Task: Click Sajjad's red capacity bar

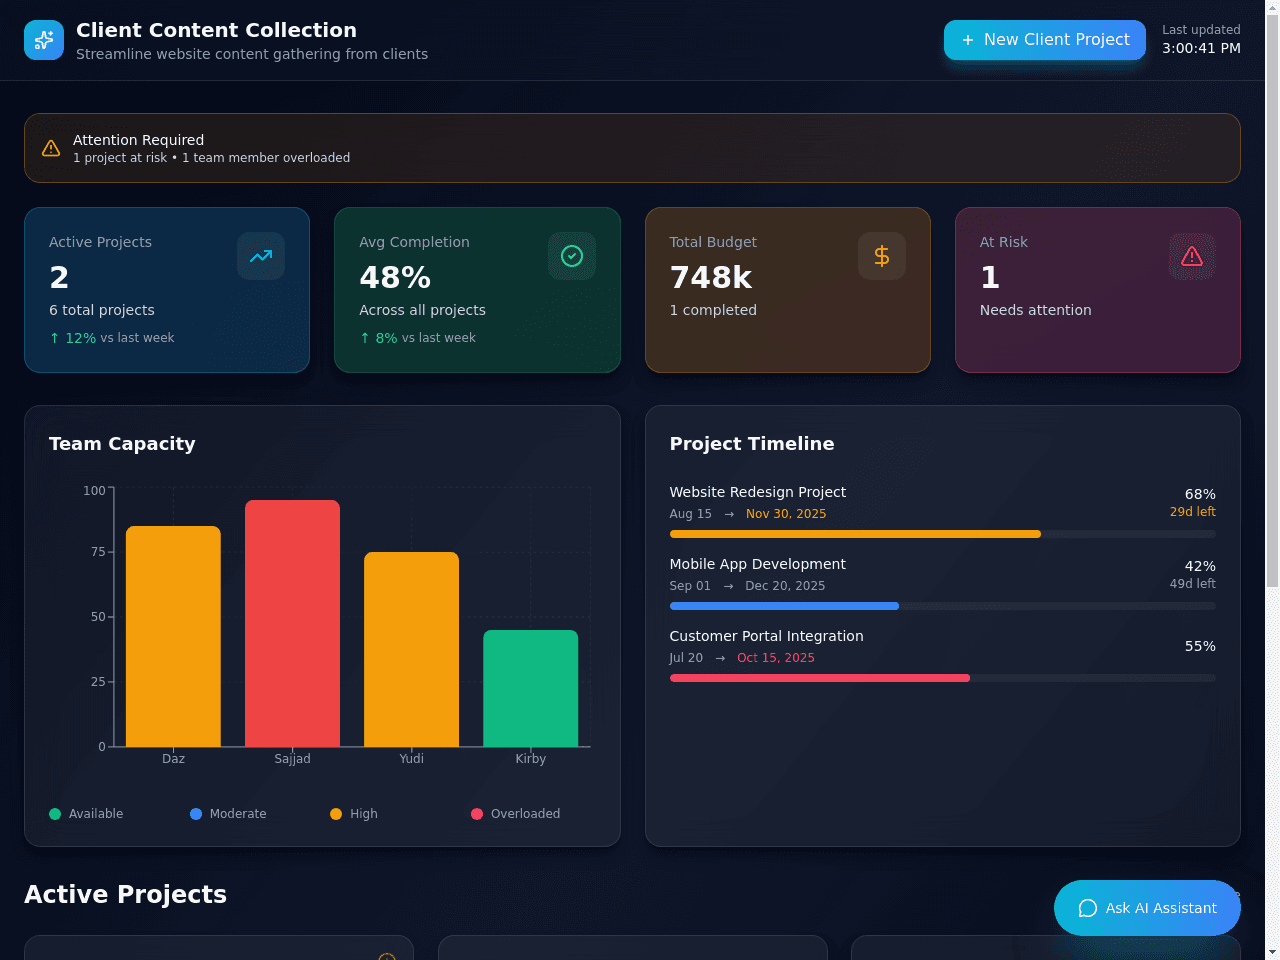Action: (x=292, y=623)
